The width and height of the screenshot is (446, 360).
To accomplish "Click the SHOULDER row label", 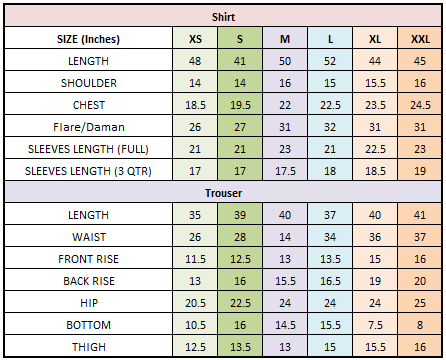I will [x=89, y=83].
